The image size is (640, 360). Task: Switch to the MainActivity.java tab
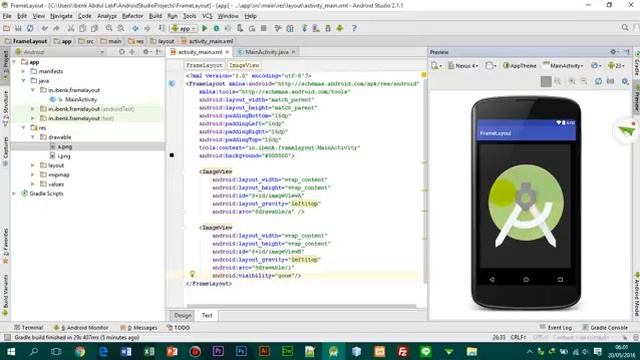(x=267, y=52)
